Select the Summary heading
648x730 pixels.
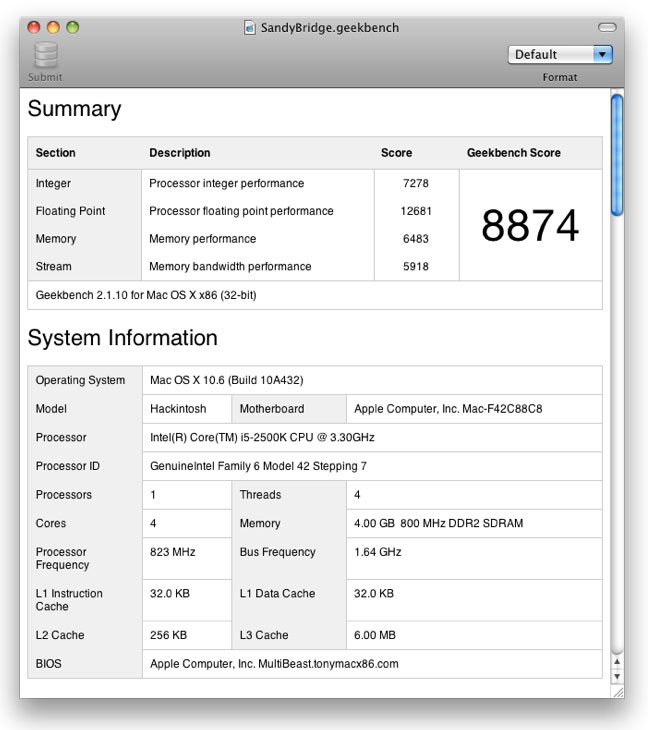pos(74,109)
